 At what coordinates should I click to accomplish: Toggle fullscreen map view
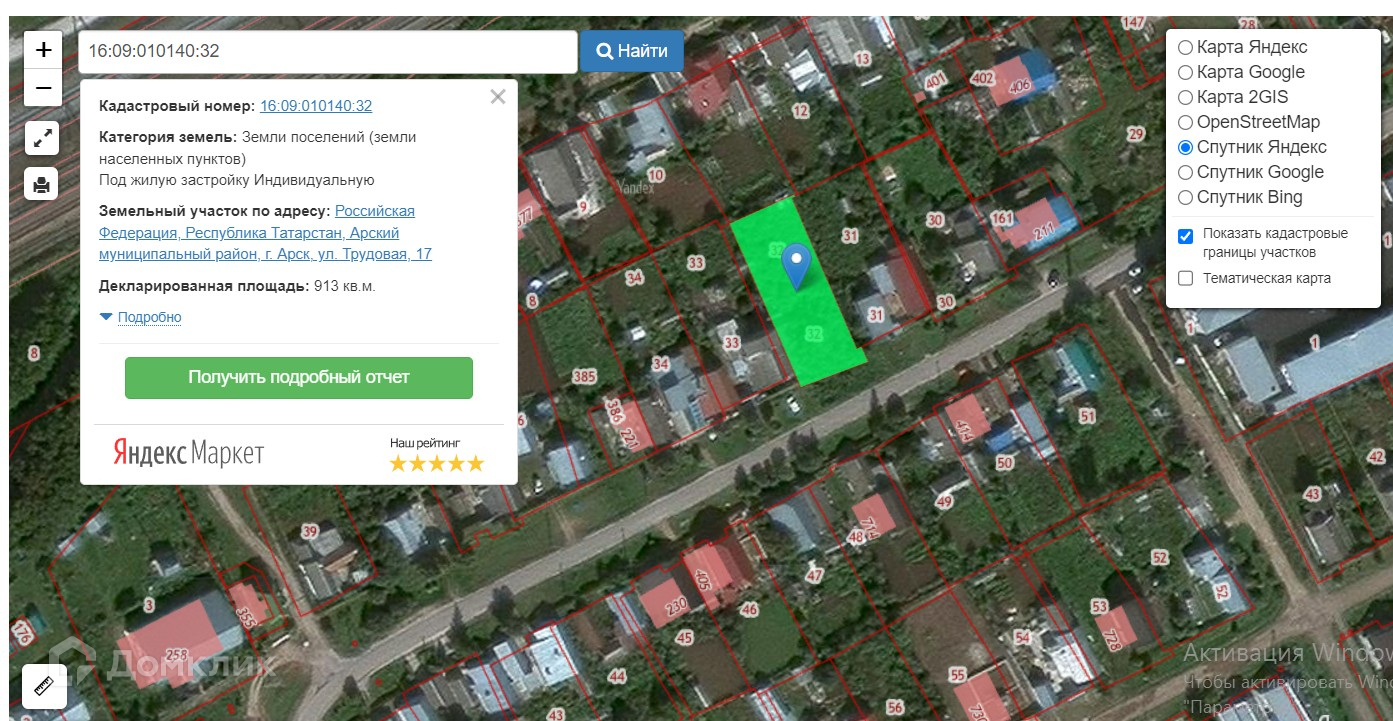43,139
